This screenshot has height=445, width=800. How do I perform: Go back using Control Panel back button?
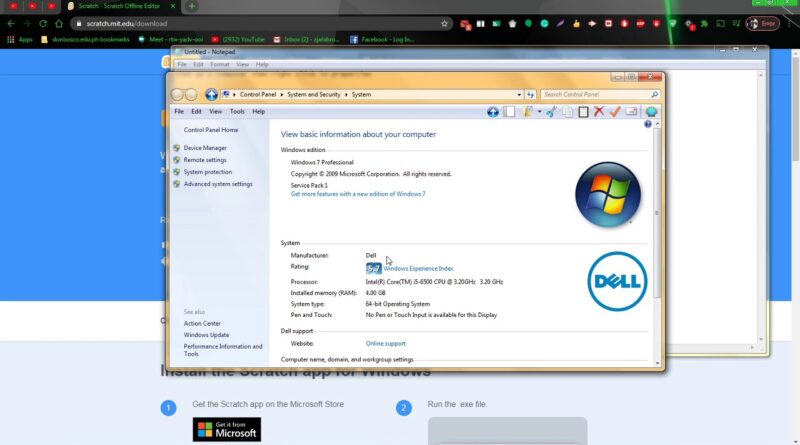177,94
